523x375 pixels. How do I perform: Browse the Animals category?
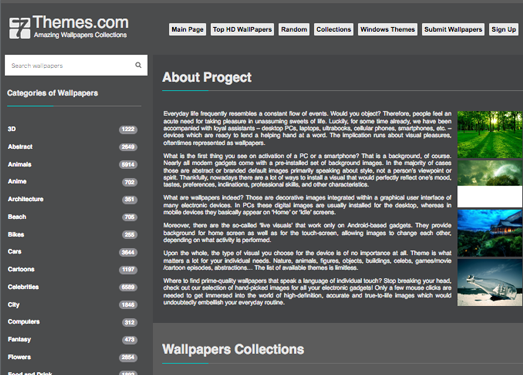click(19, 164)
